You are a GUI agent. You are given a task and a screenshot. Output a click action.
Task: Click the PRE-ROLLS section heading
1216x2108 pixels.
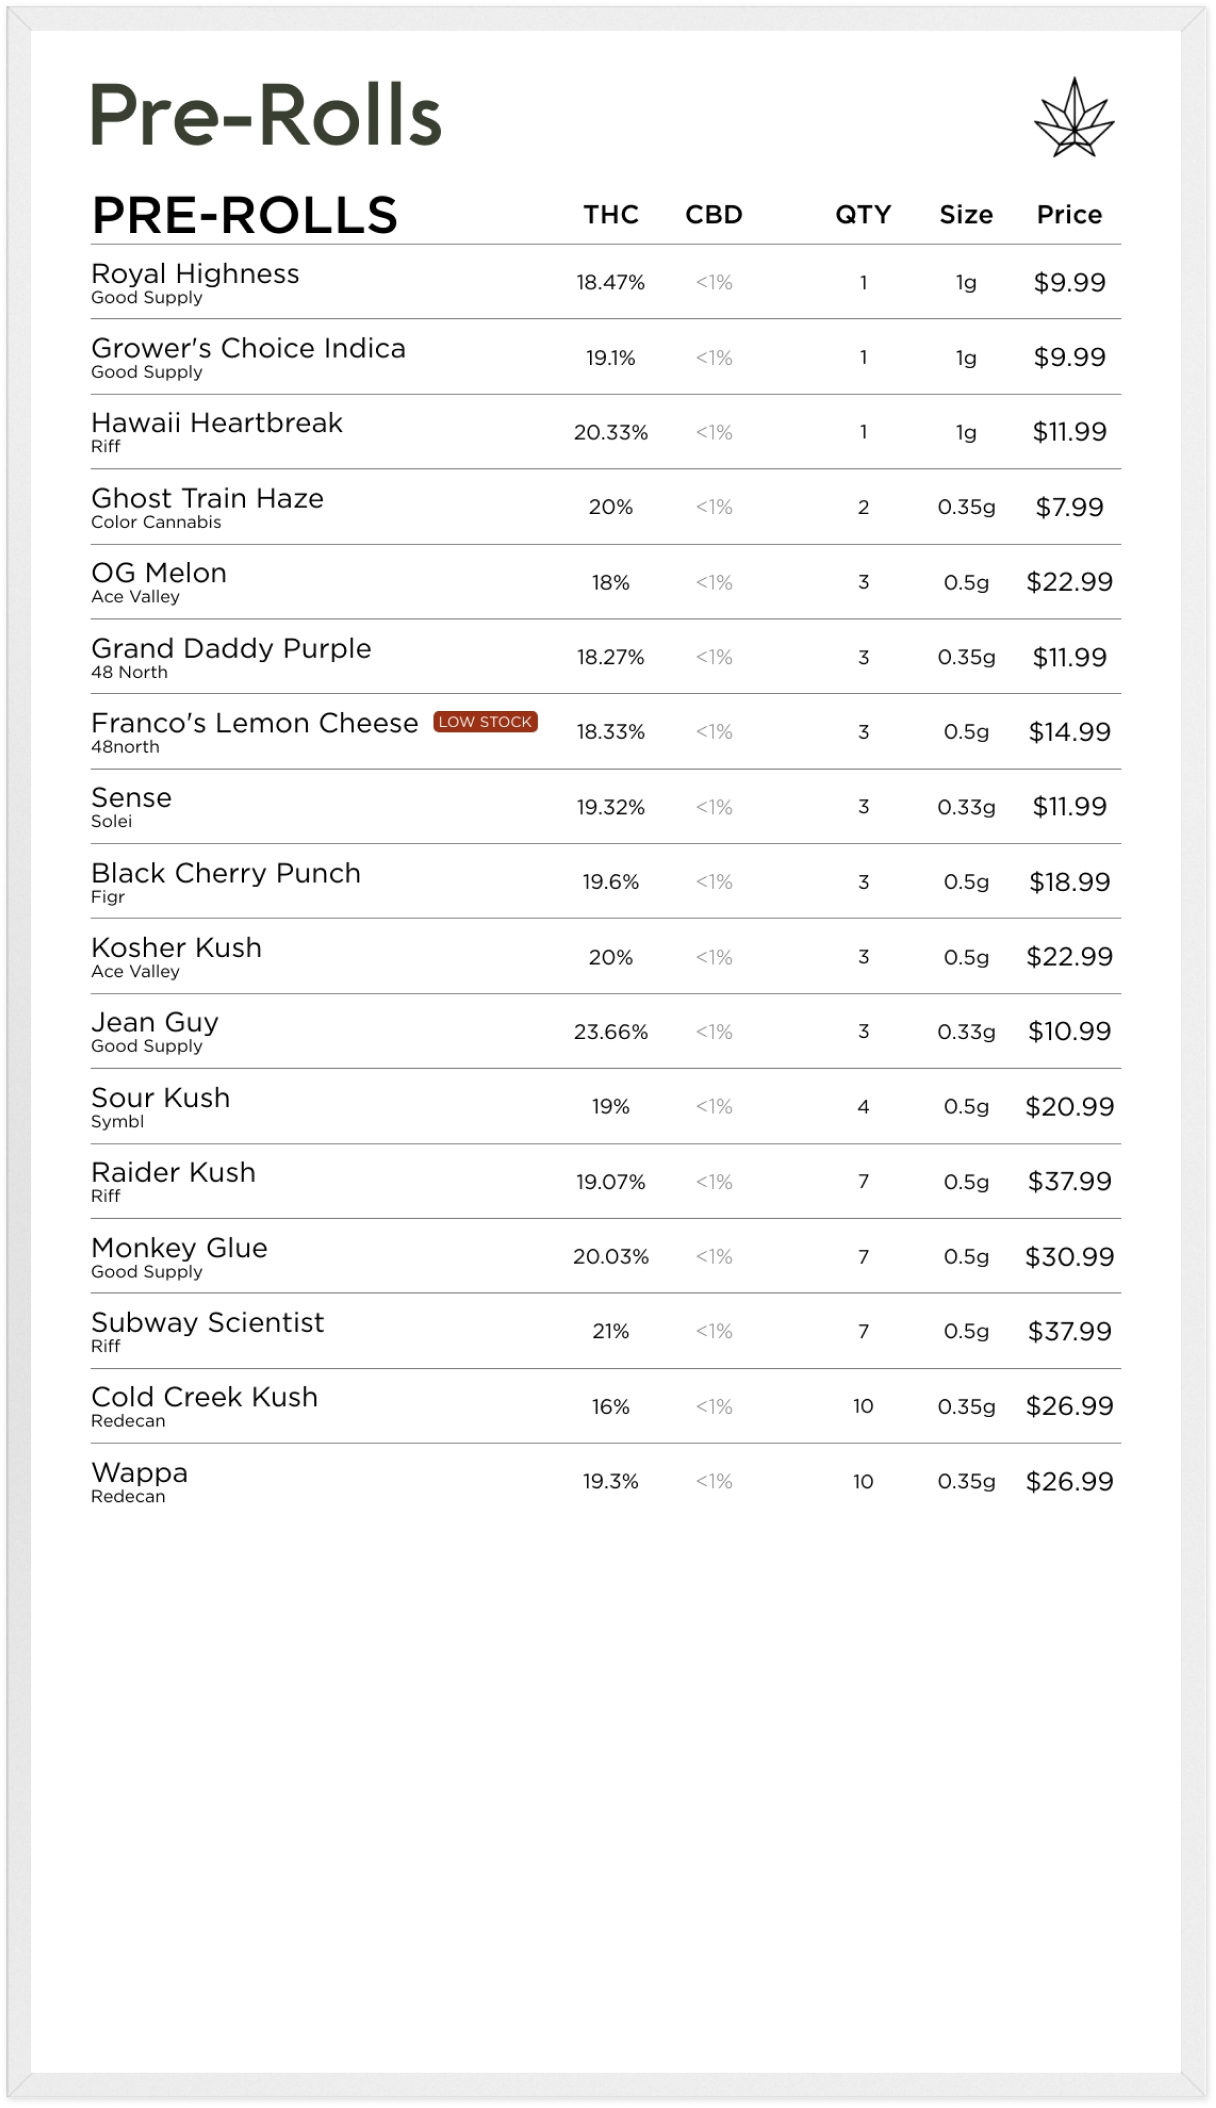click(x=245, y=215)
